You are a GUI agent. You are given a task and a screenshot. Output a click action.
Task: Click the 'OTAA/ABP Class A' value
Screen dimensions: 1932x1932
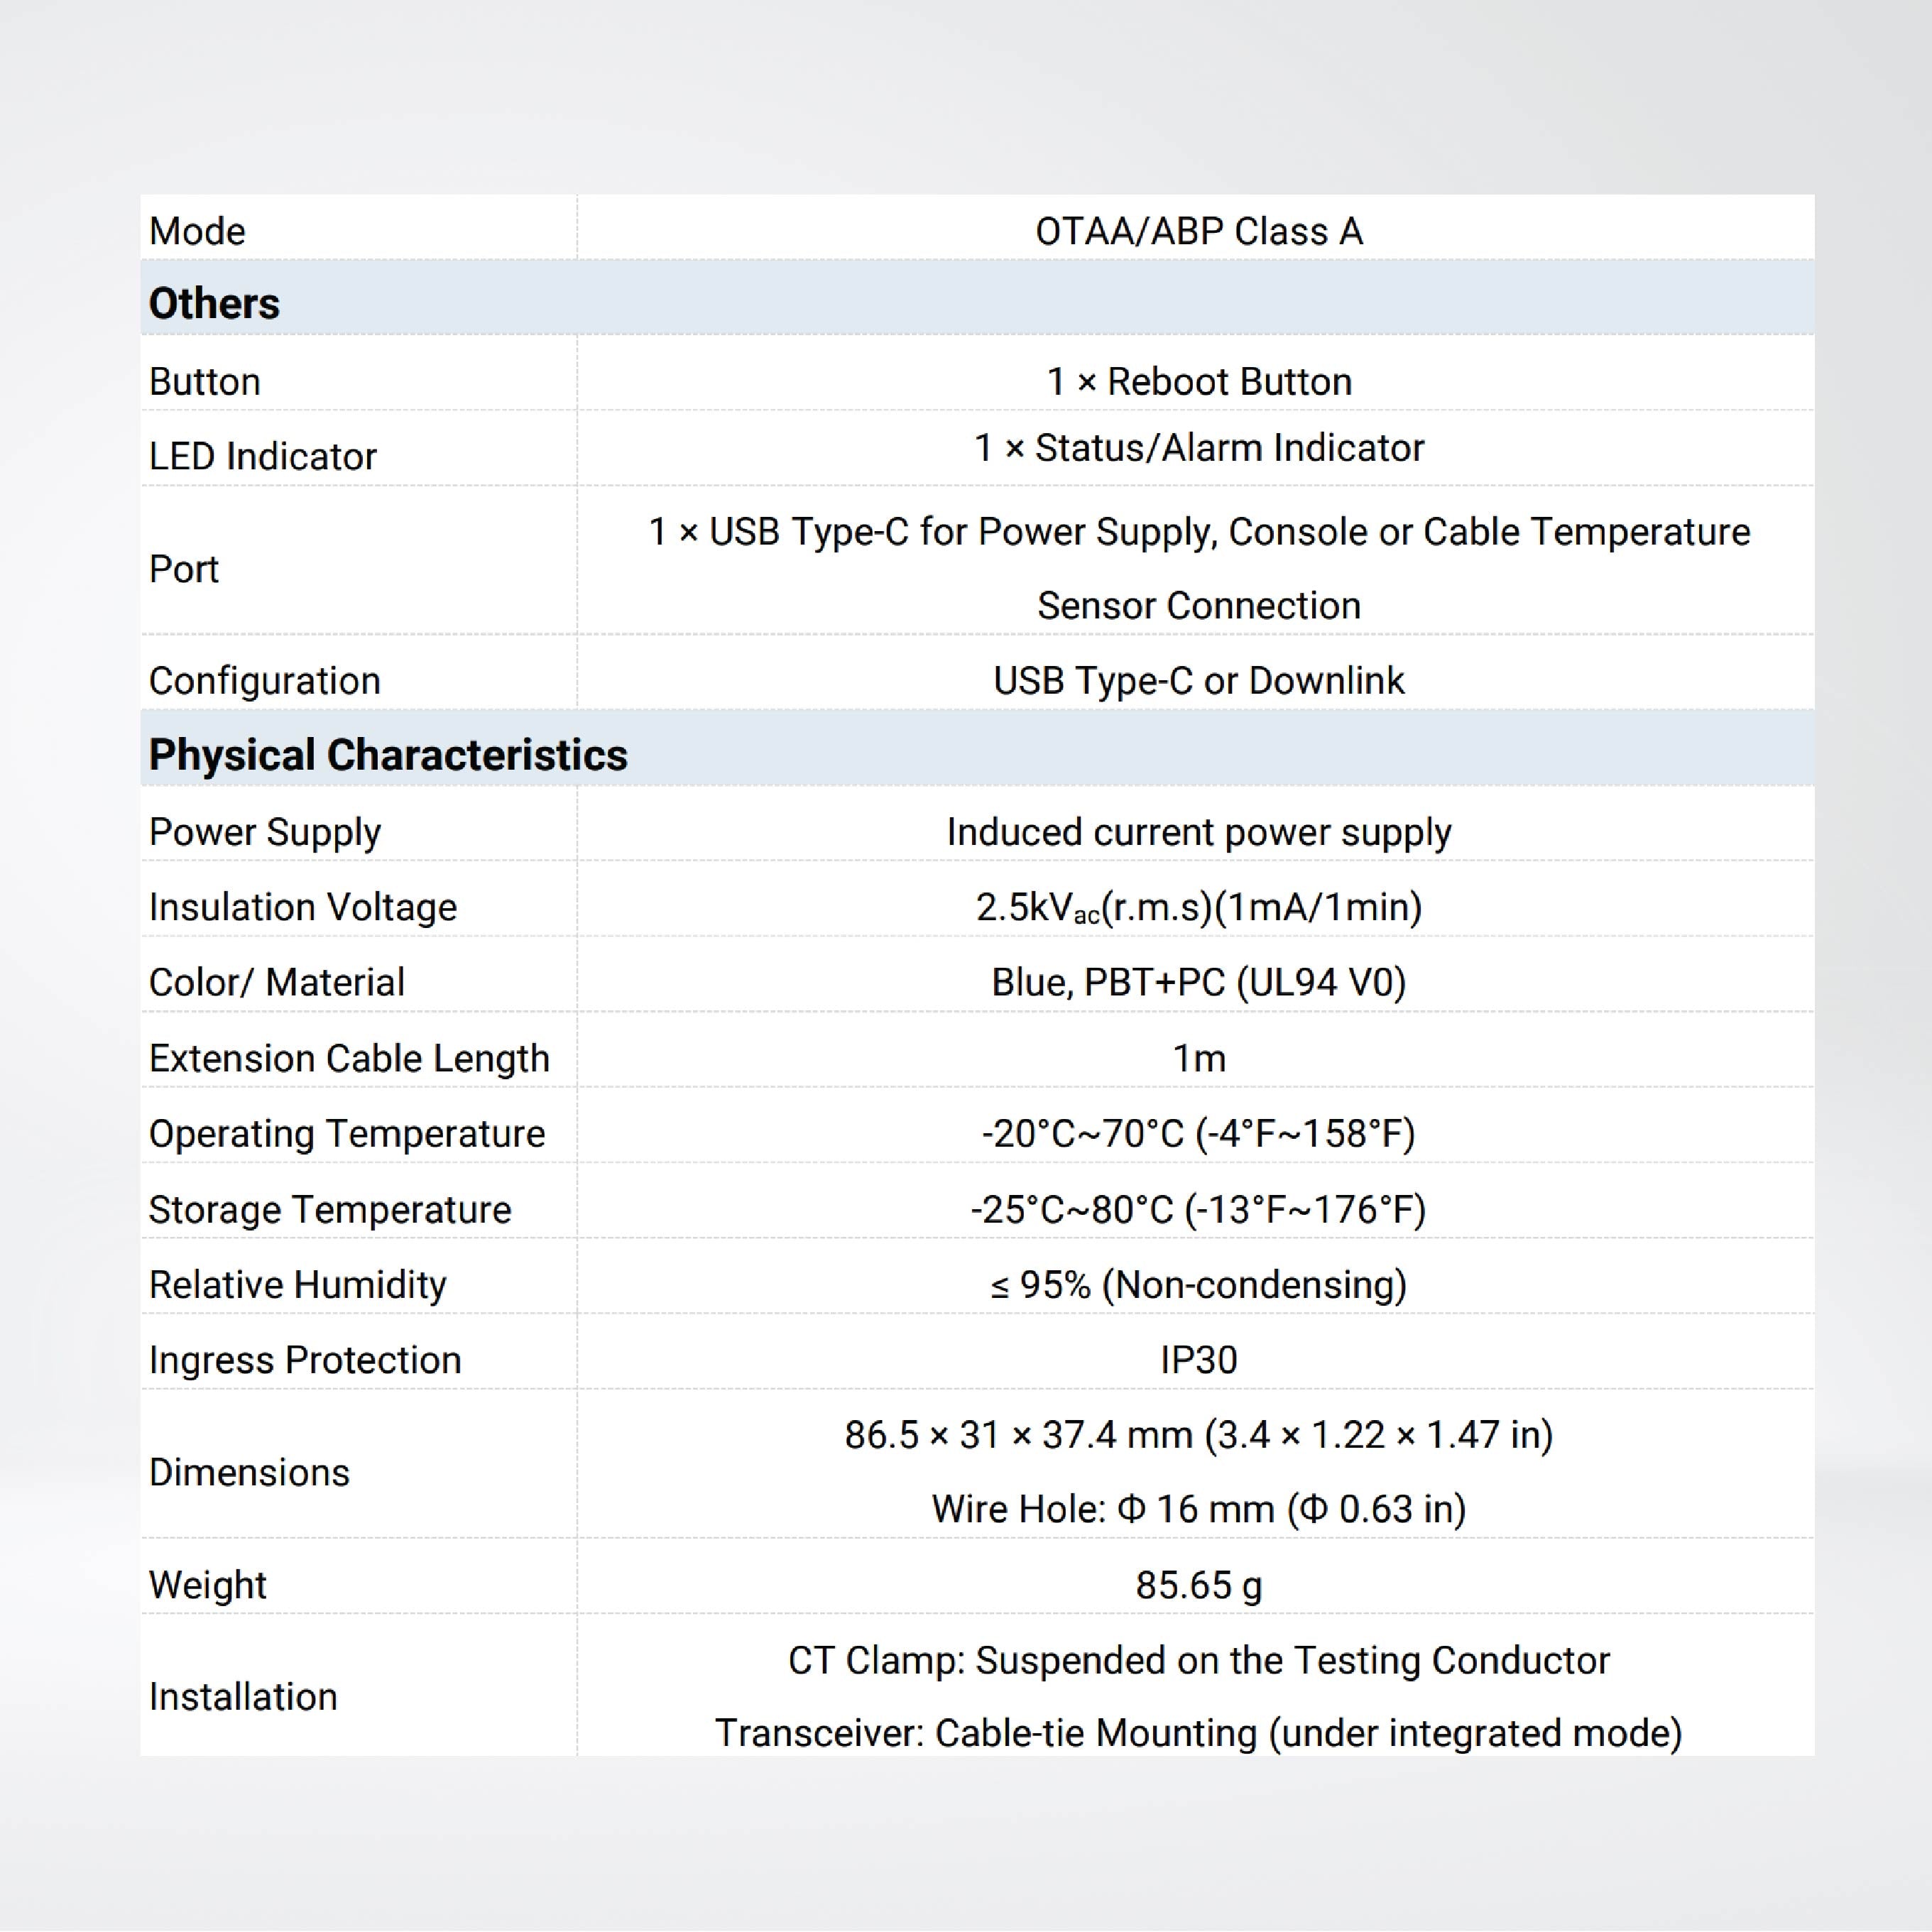coord(1198,231)
